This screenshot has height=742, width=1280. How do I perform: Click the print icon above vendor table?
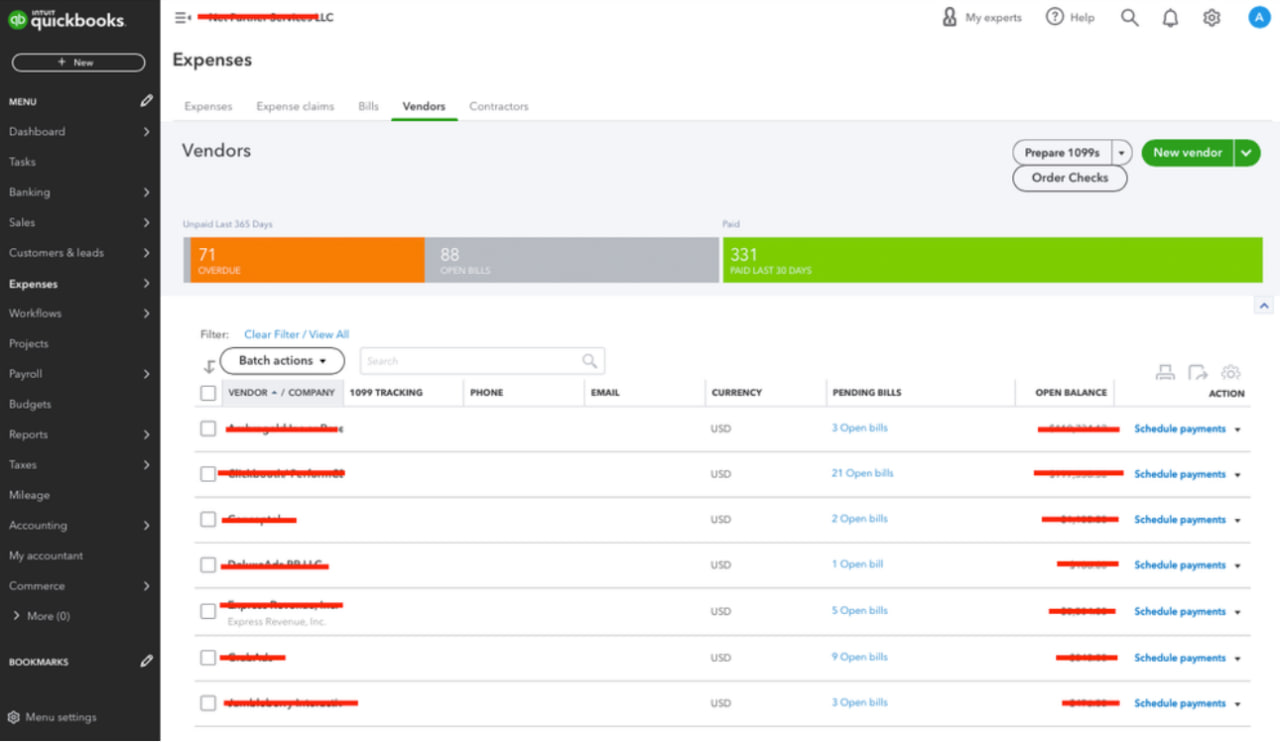(x=1165, y=373)
